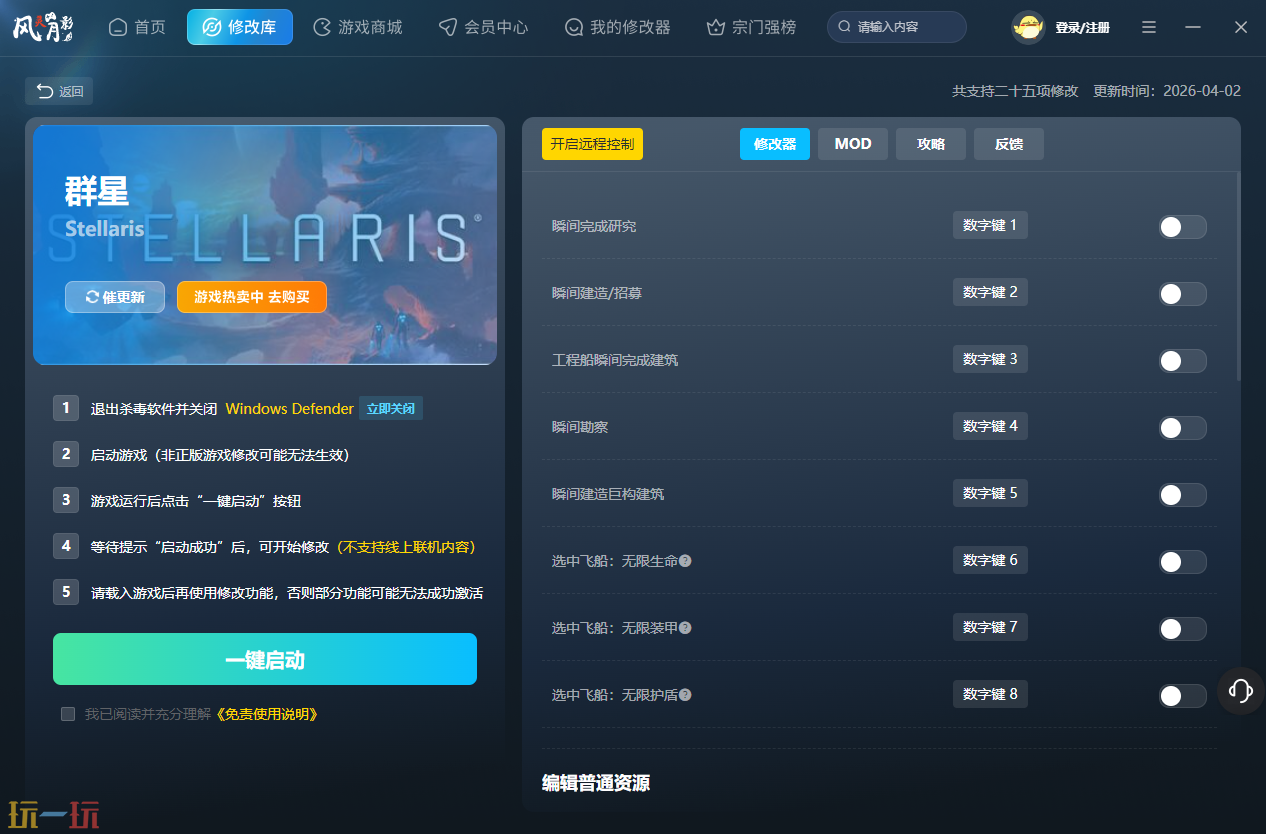Click help icon beside 无限生命
This screenshot has height=834, width=1266.
coord(685,561)
